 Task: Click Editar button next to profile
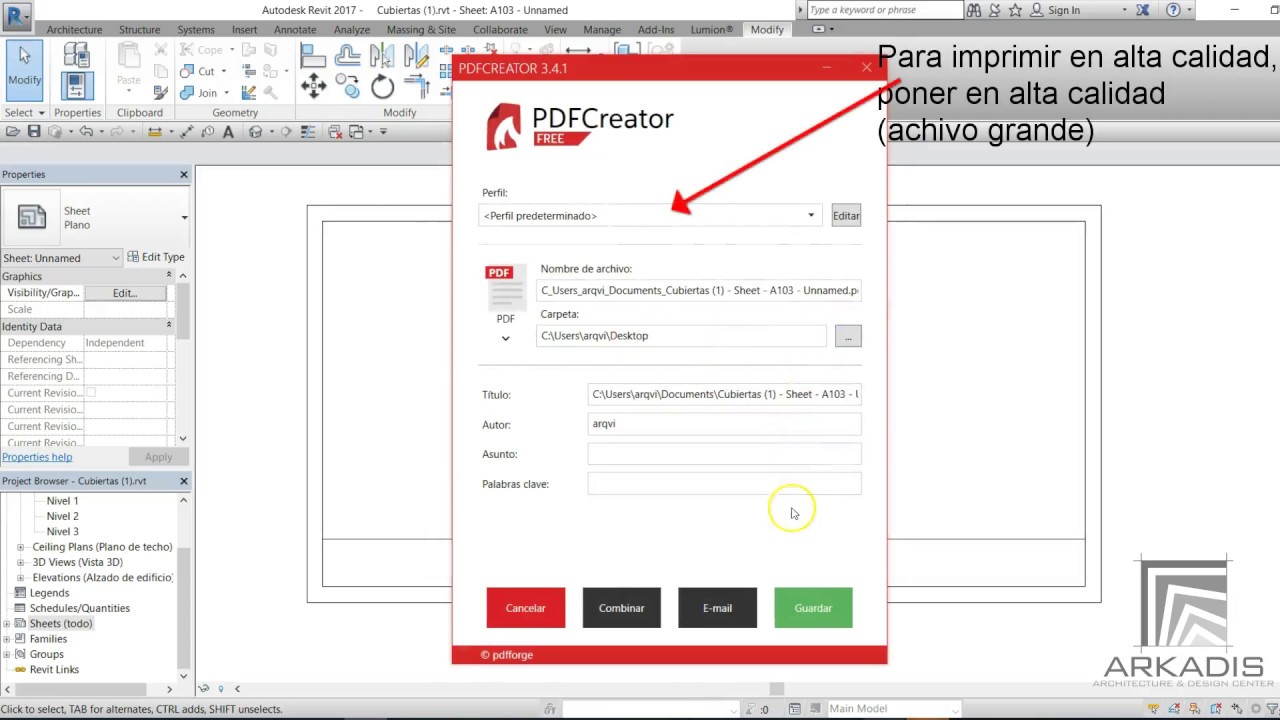click(x=846, y=216)
